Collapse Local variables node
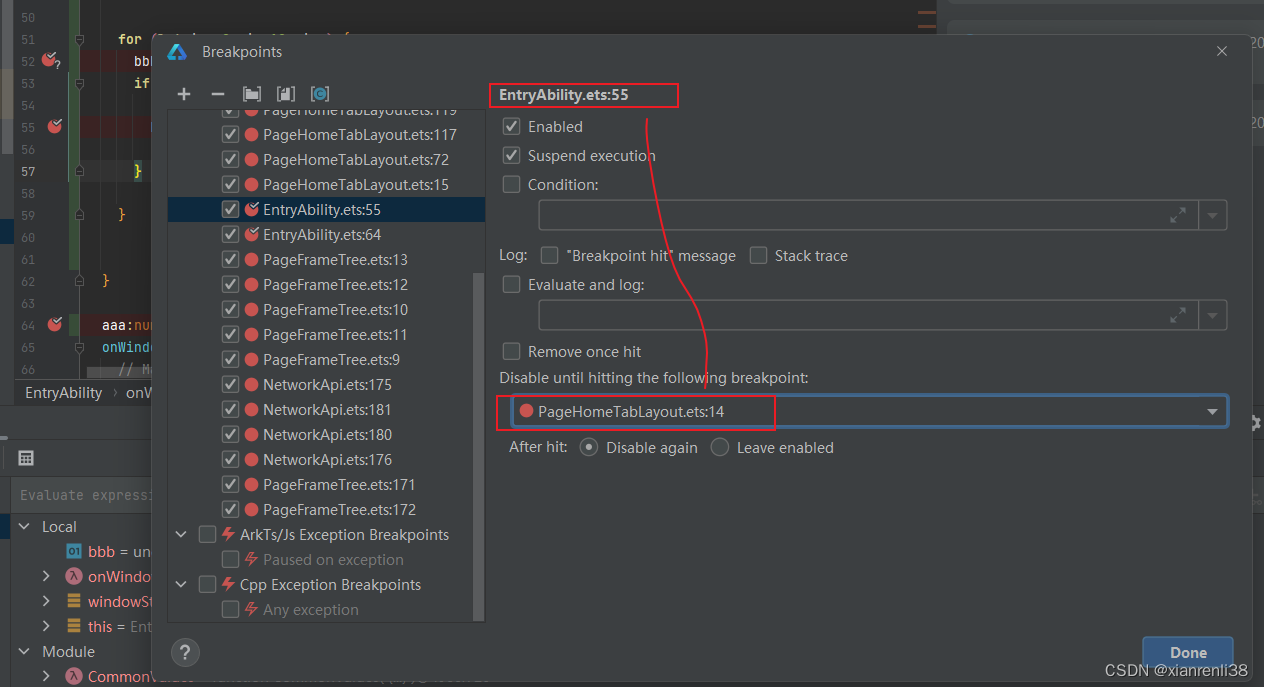Image resolution: width=1264 pixels, height=687 pixels. [23, 527]
